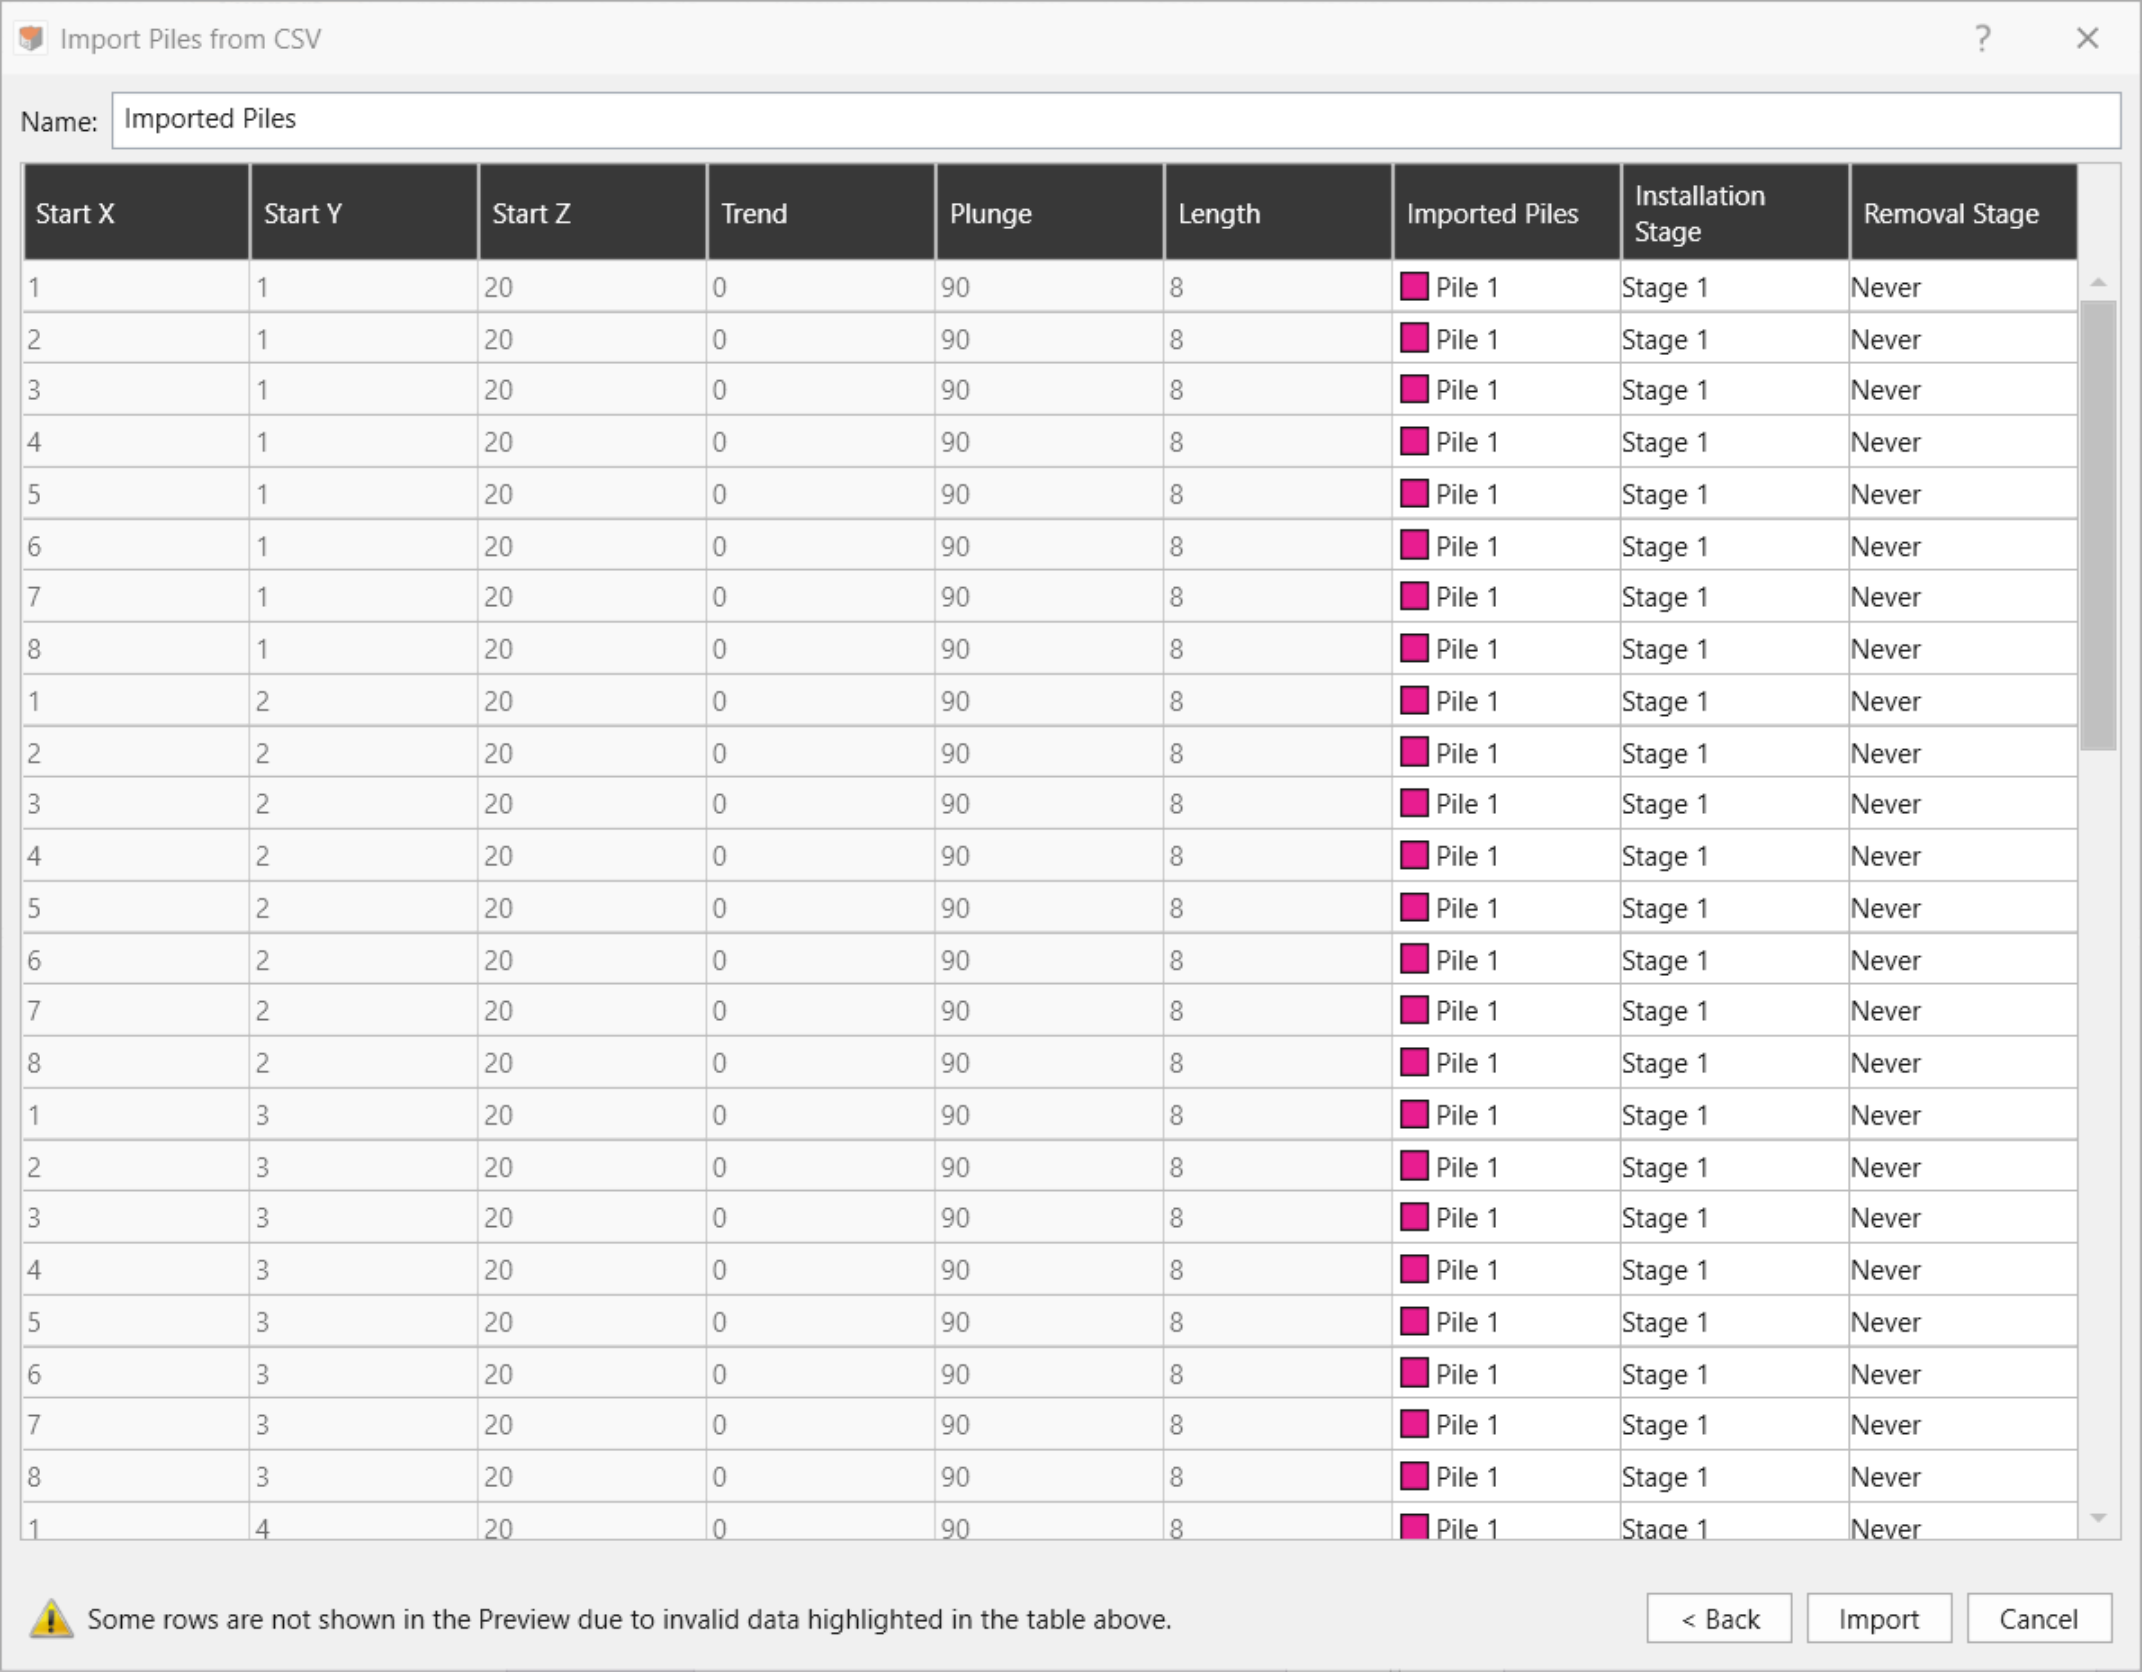
Task: Click the yellow warning triangle icon
Action: [x=51, y=1618]
